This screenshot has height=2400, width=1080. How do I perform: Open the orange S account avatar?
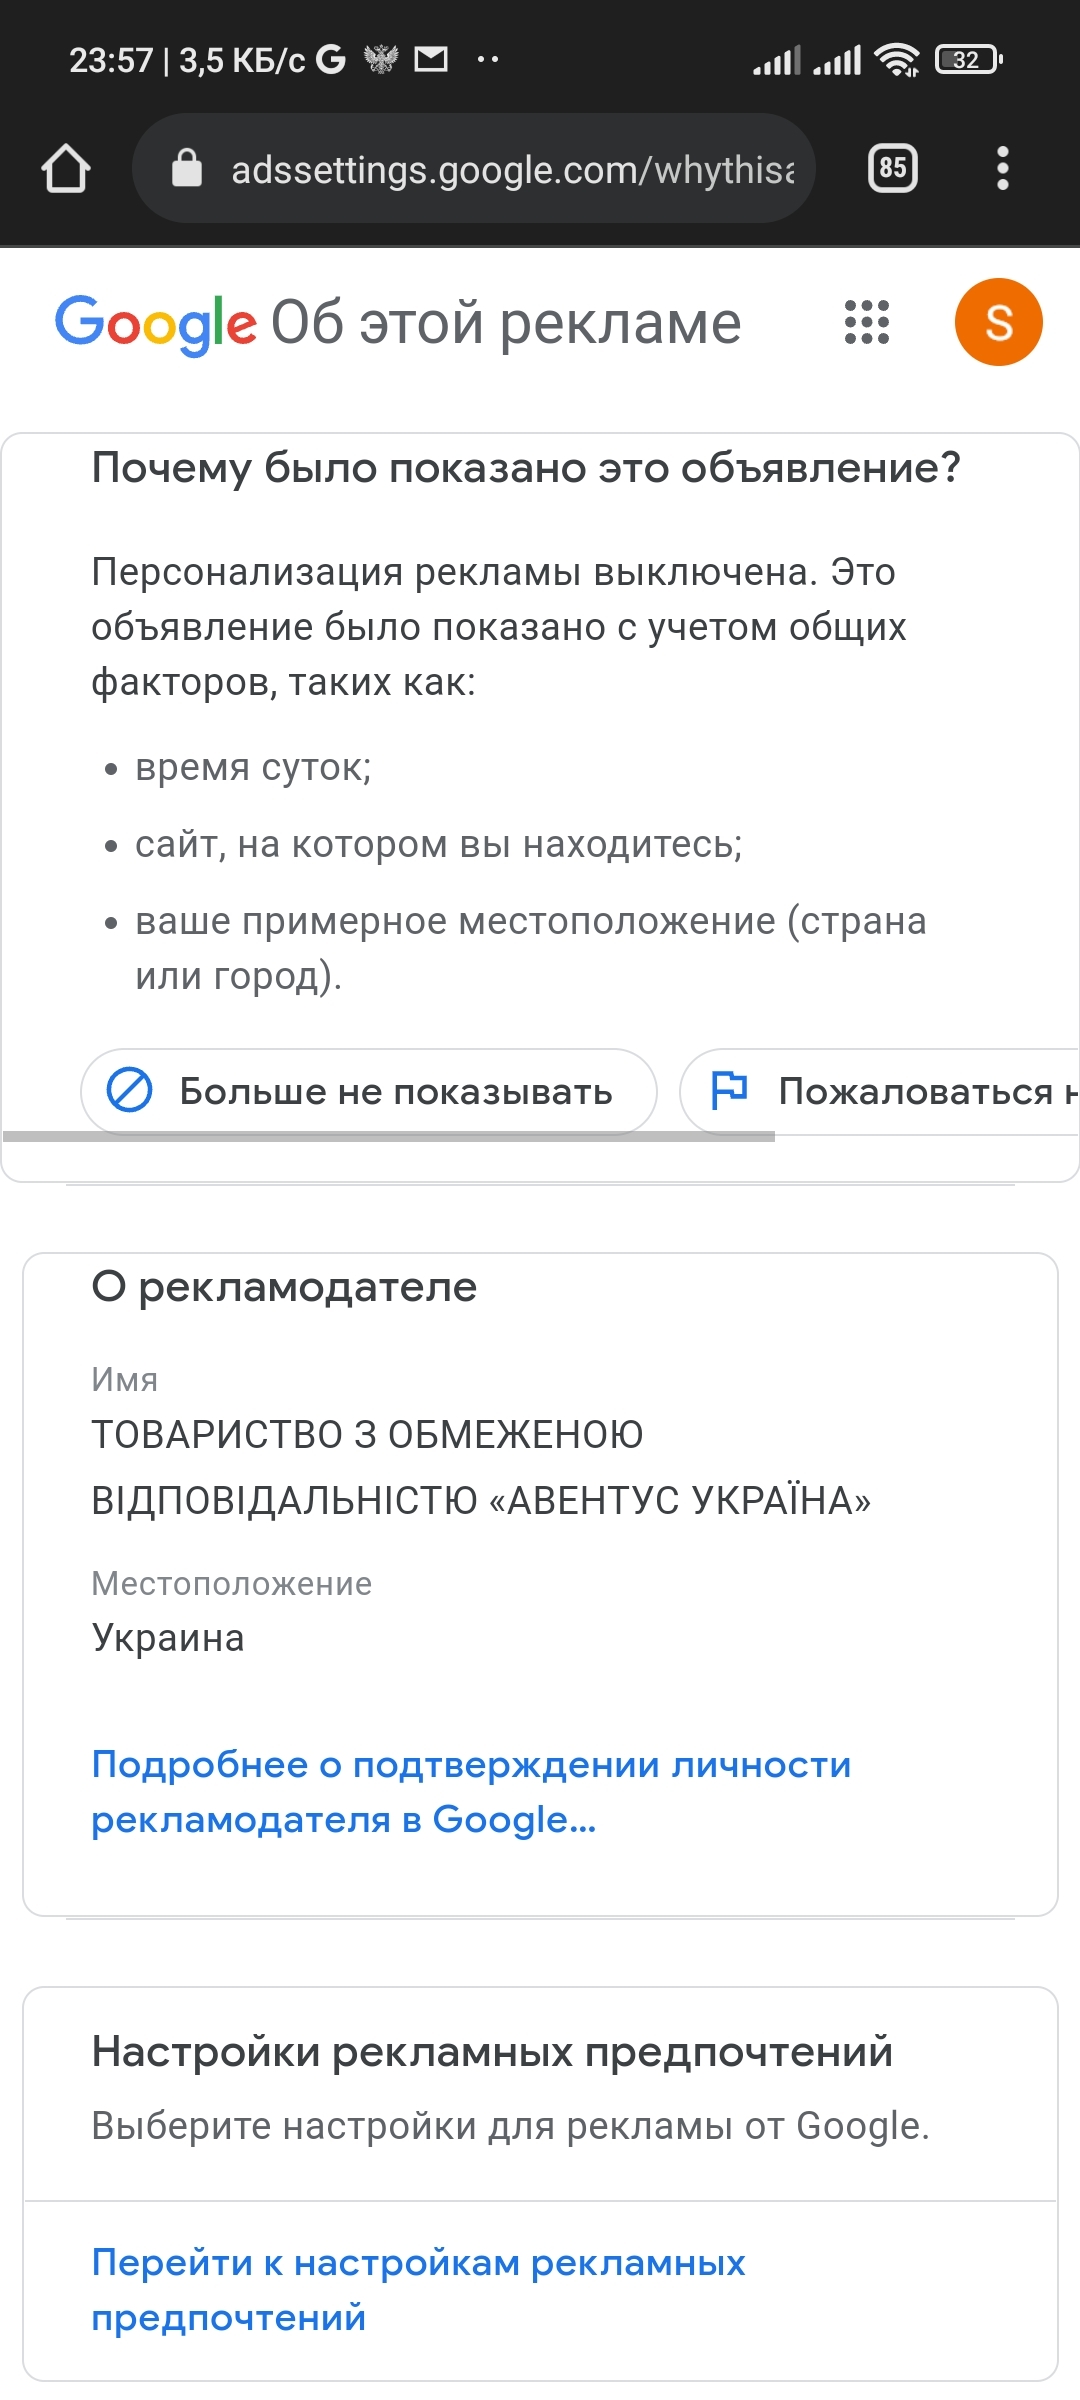(x=998, y=322)
